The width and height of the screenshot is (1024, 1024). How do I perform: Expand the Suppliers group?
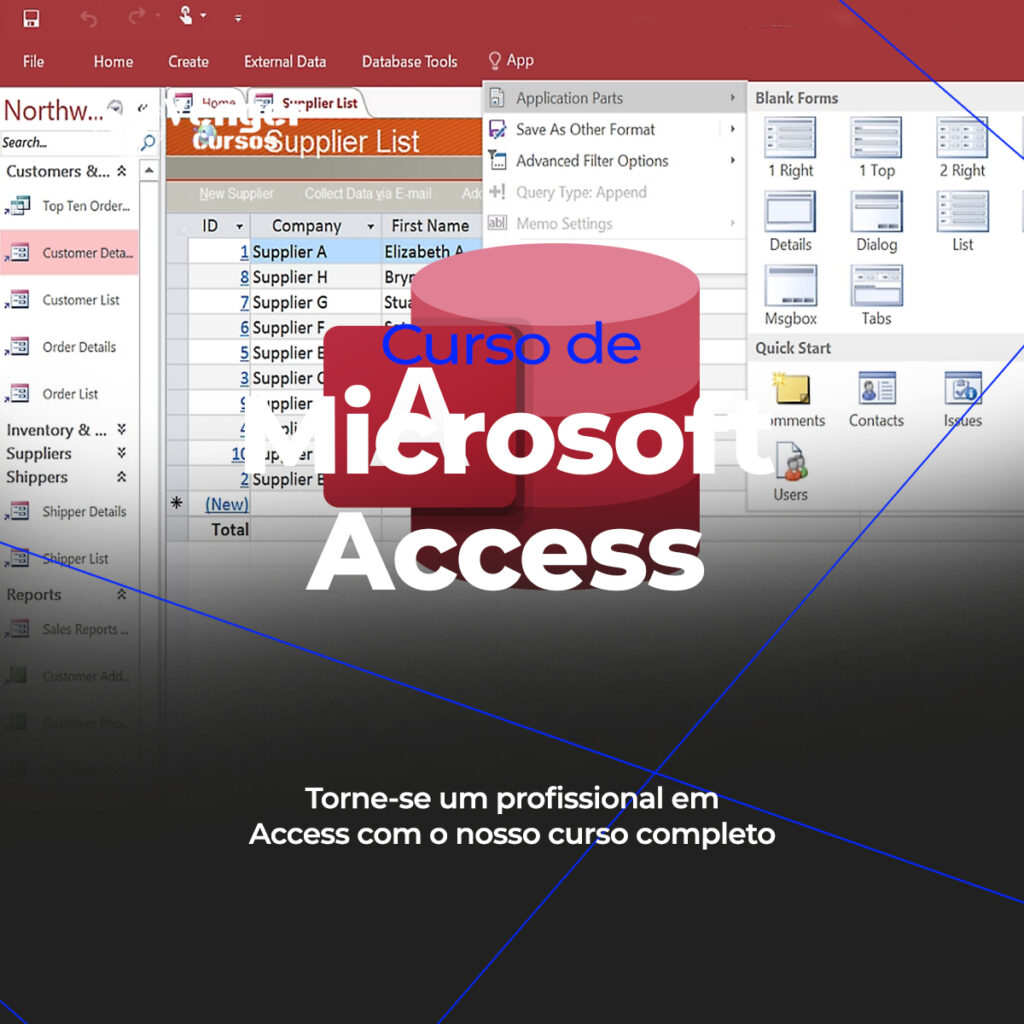pos(121,453)
